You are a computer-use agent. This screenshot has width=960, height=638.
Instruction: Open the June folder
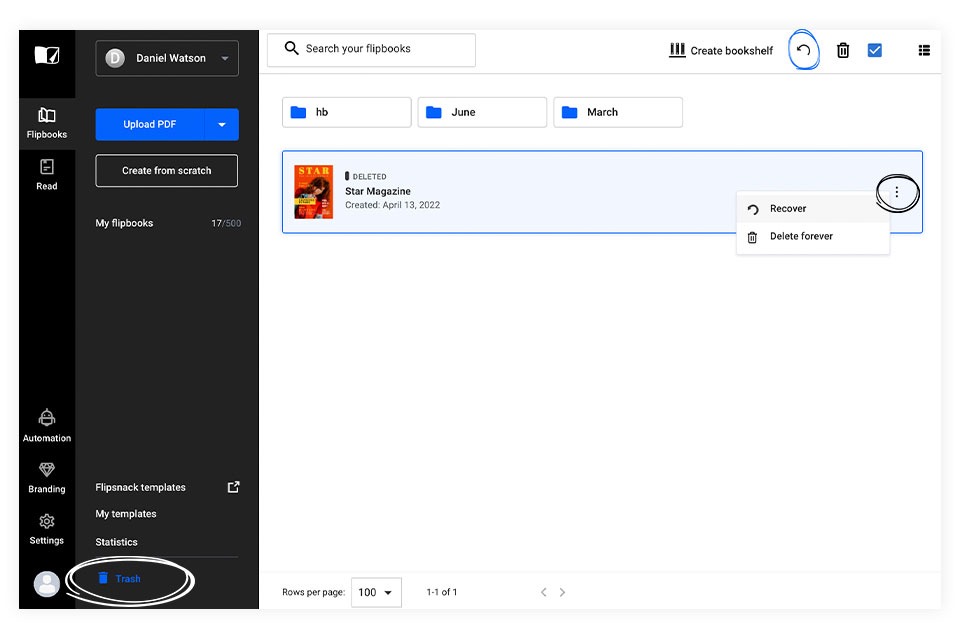click(482, 112)
